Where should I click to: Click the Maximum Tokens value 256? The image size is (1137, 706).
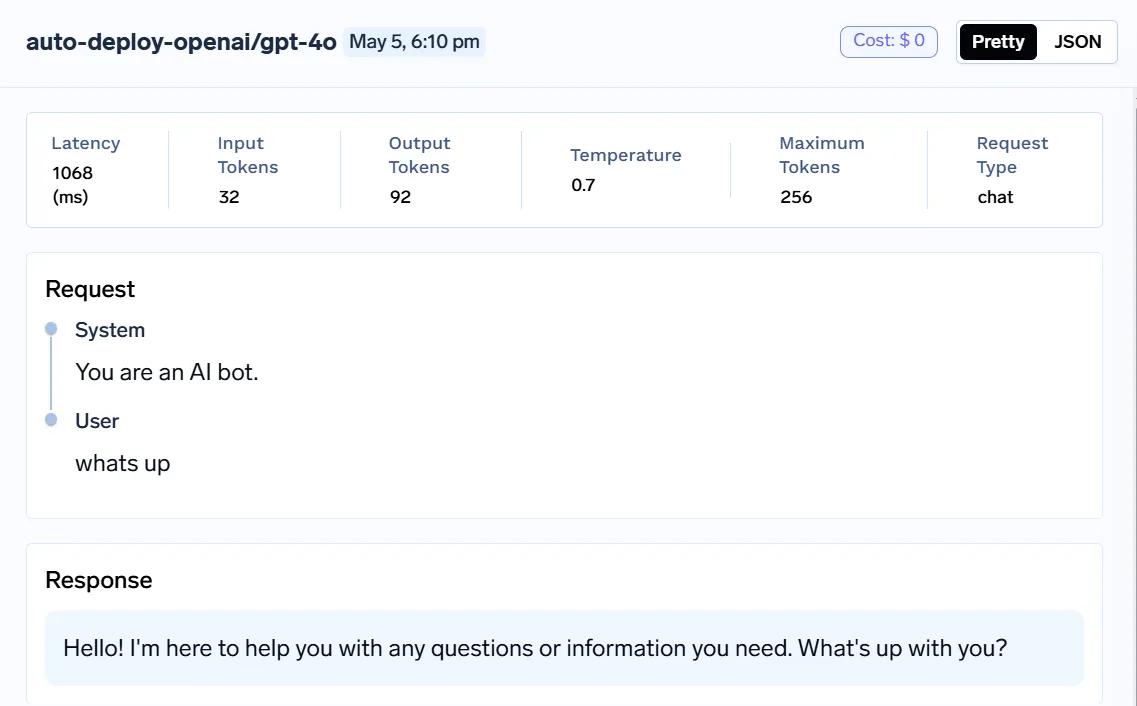(796, 196)
